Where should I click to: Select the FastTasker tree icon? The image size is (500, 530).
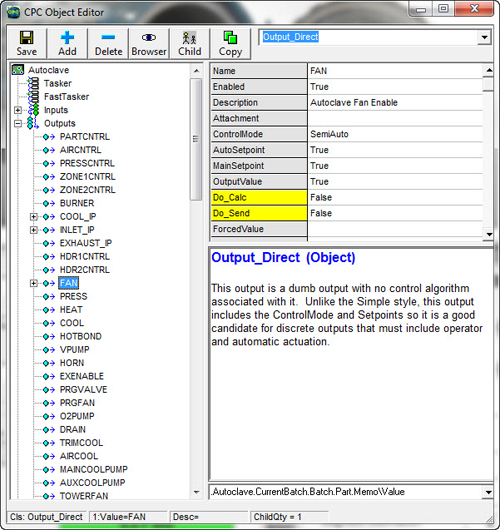[33, 97]
